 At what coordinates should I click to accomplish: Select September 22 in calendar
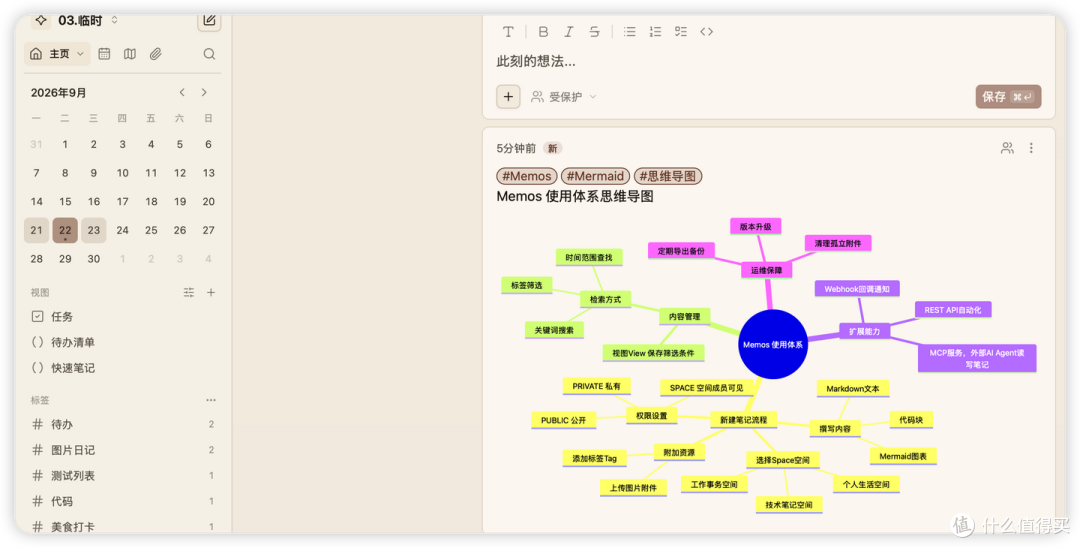tap(65, 231)
